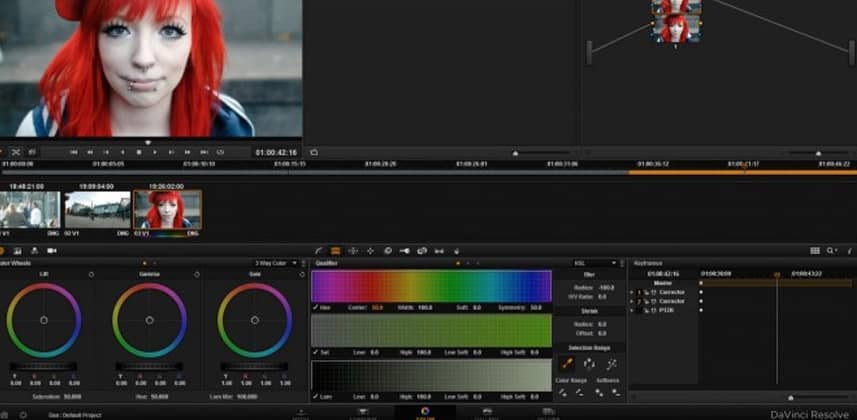This screenshot has width=857, height=420.
Task: Toggle the Lum qualifier checkbox
Action: (x=315, y=396)
